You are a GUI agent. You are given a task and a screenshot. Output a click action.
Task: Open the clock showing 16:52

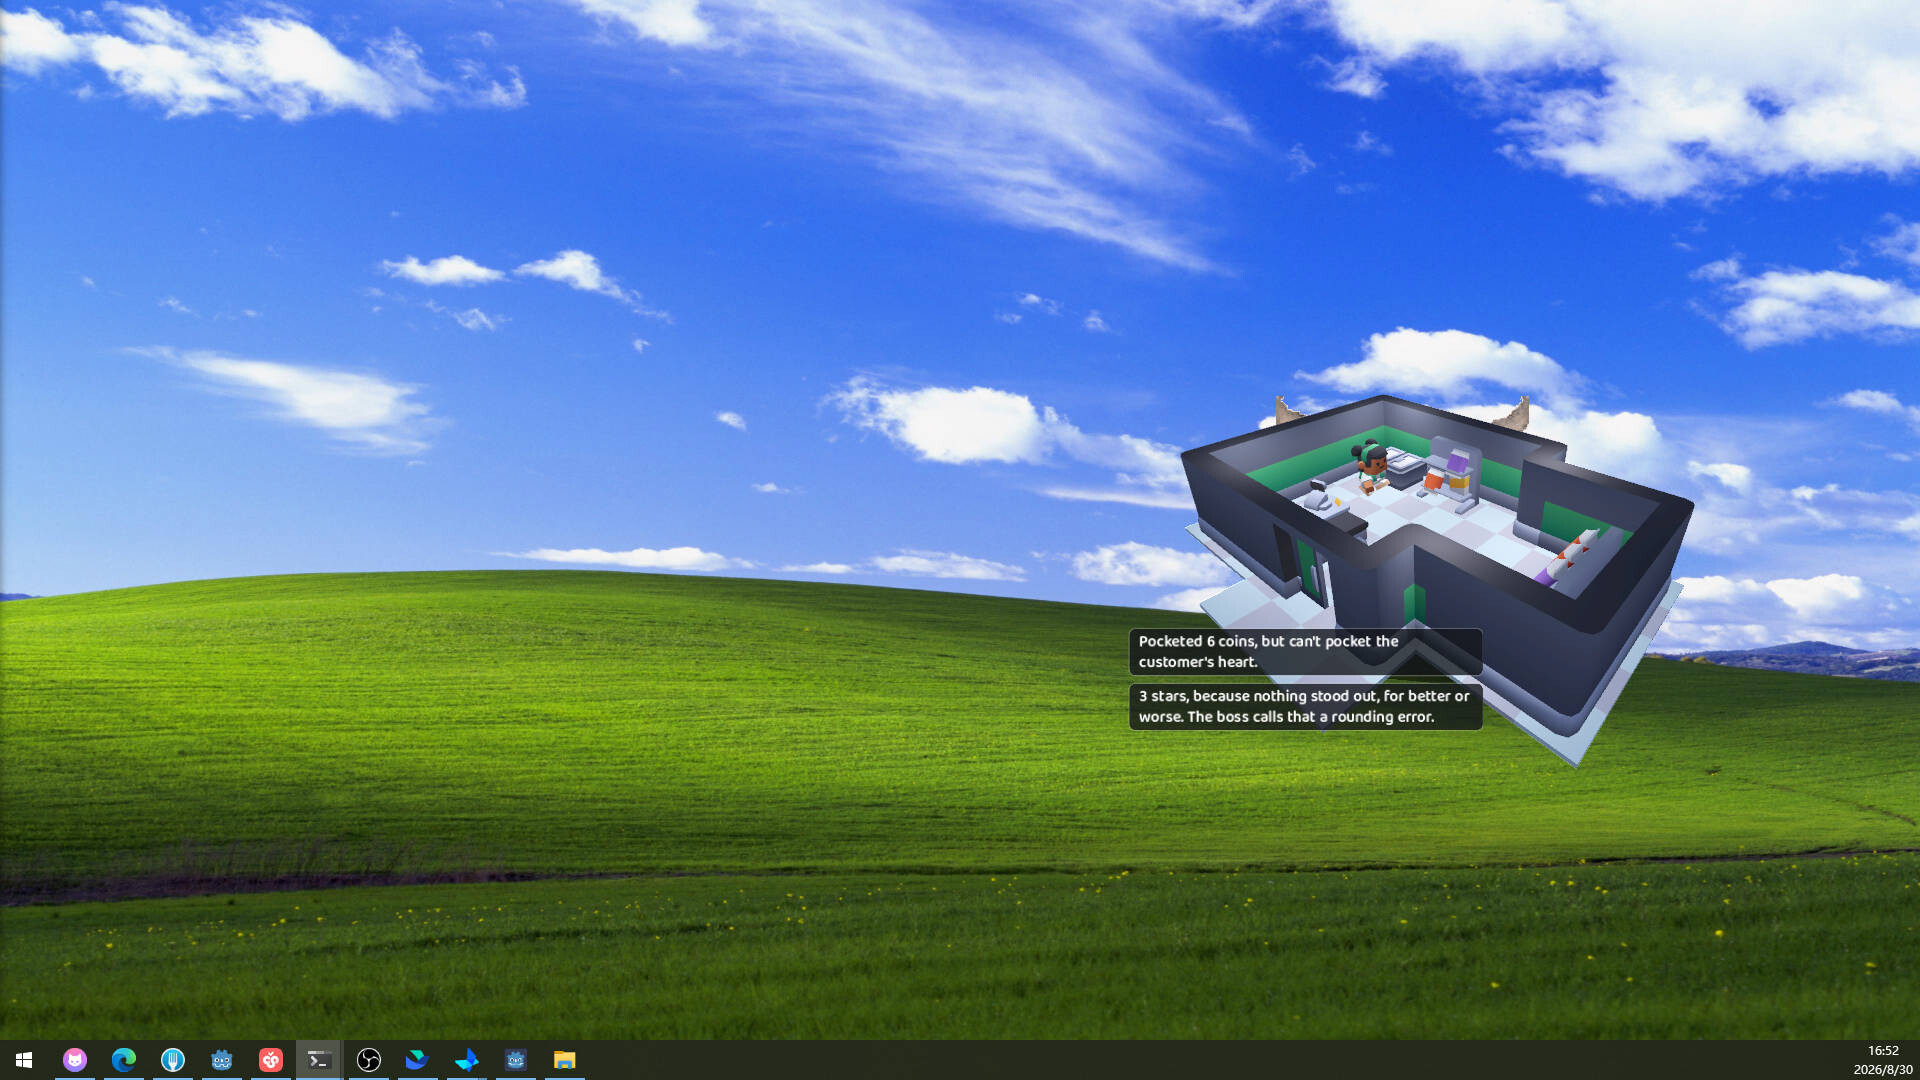[x=1882, y=1060]
